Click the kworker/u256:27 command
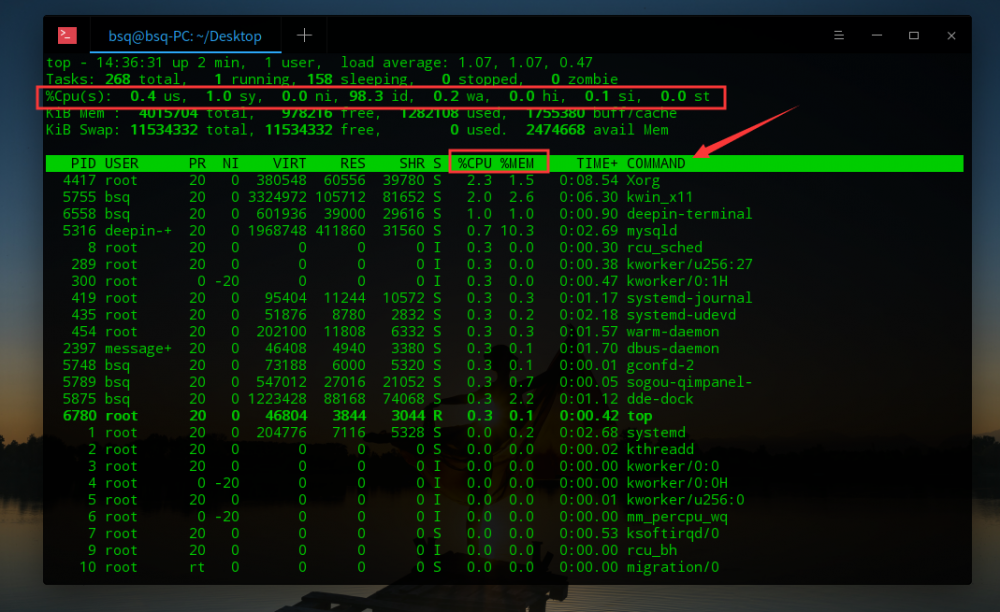1000x612 pixels. (689, 264)
